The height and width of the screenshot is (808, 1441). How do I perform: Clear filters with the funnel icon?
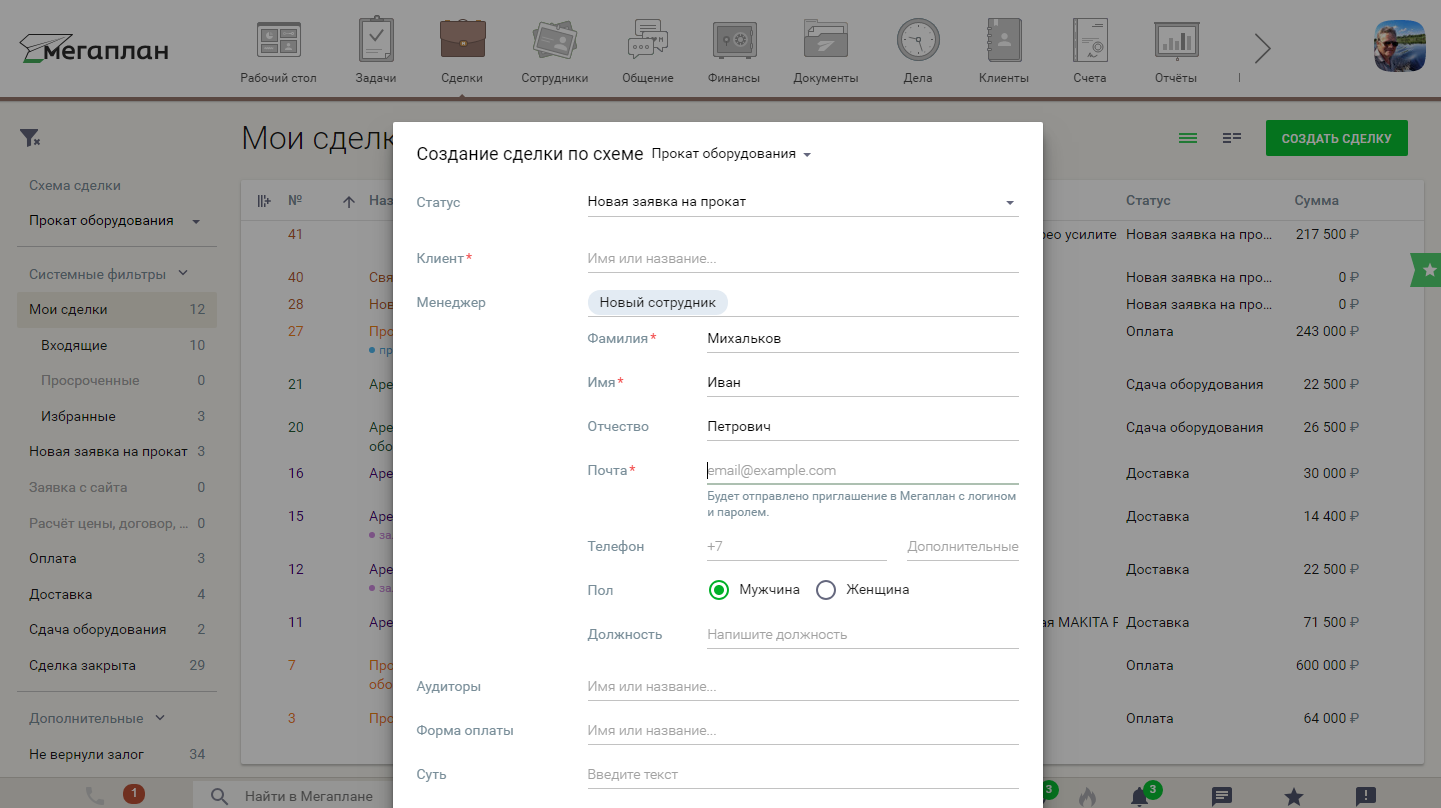click(30, 138)
